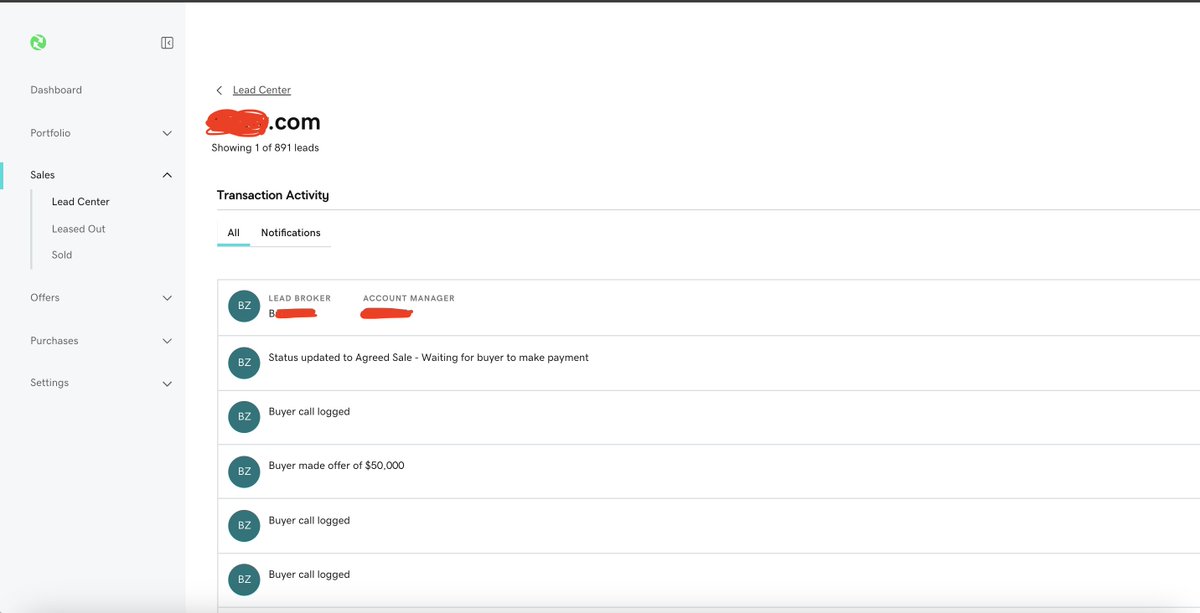Follow the Lead Center breadcrumb link

coord(262,90)
